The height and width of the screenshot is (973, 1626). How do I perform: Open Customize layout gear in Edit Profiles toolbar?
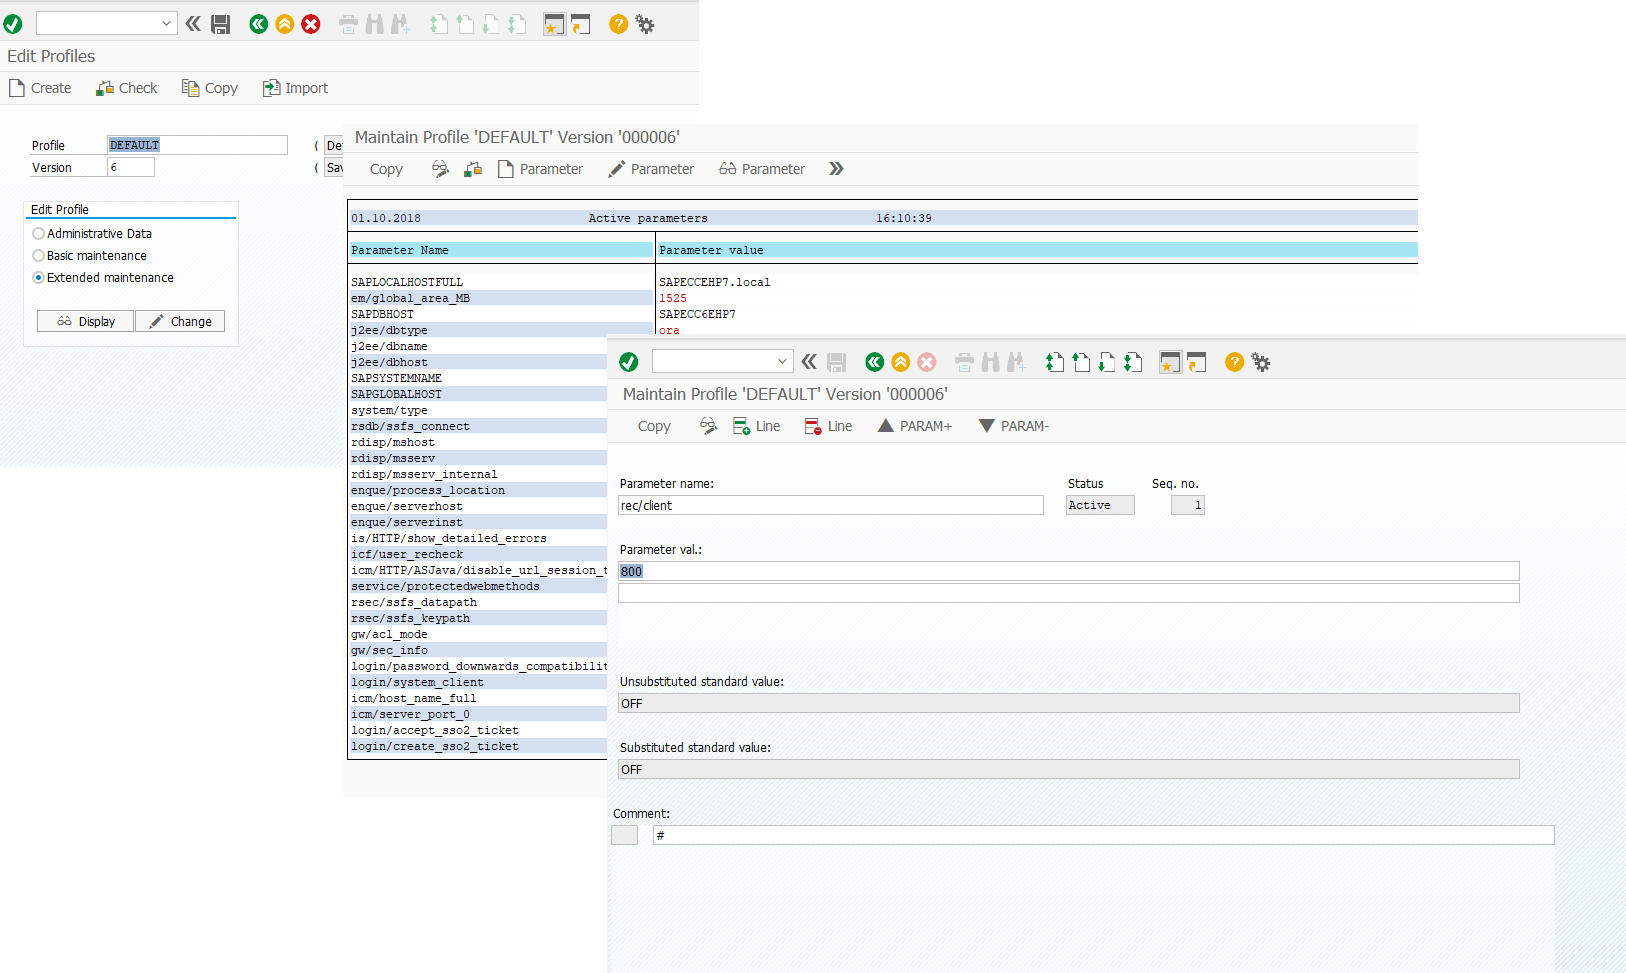pos(645,24)
